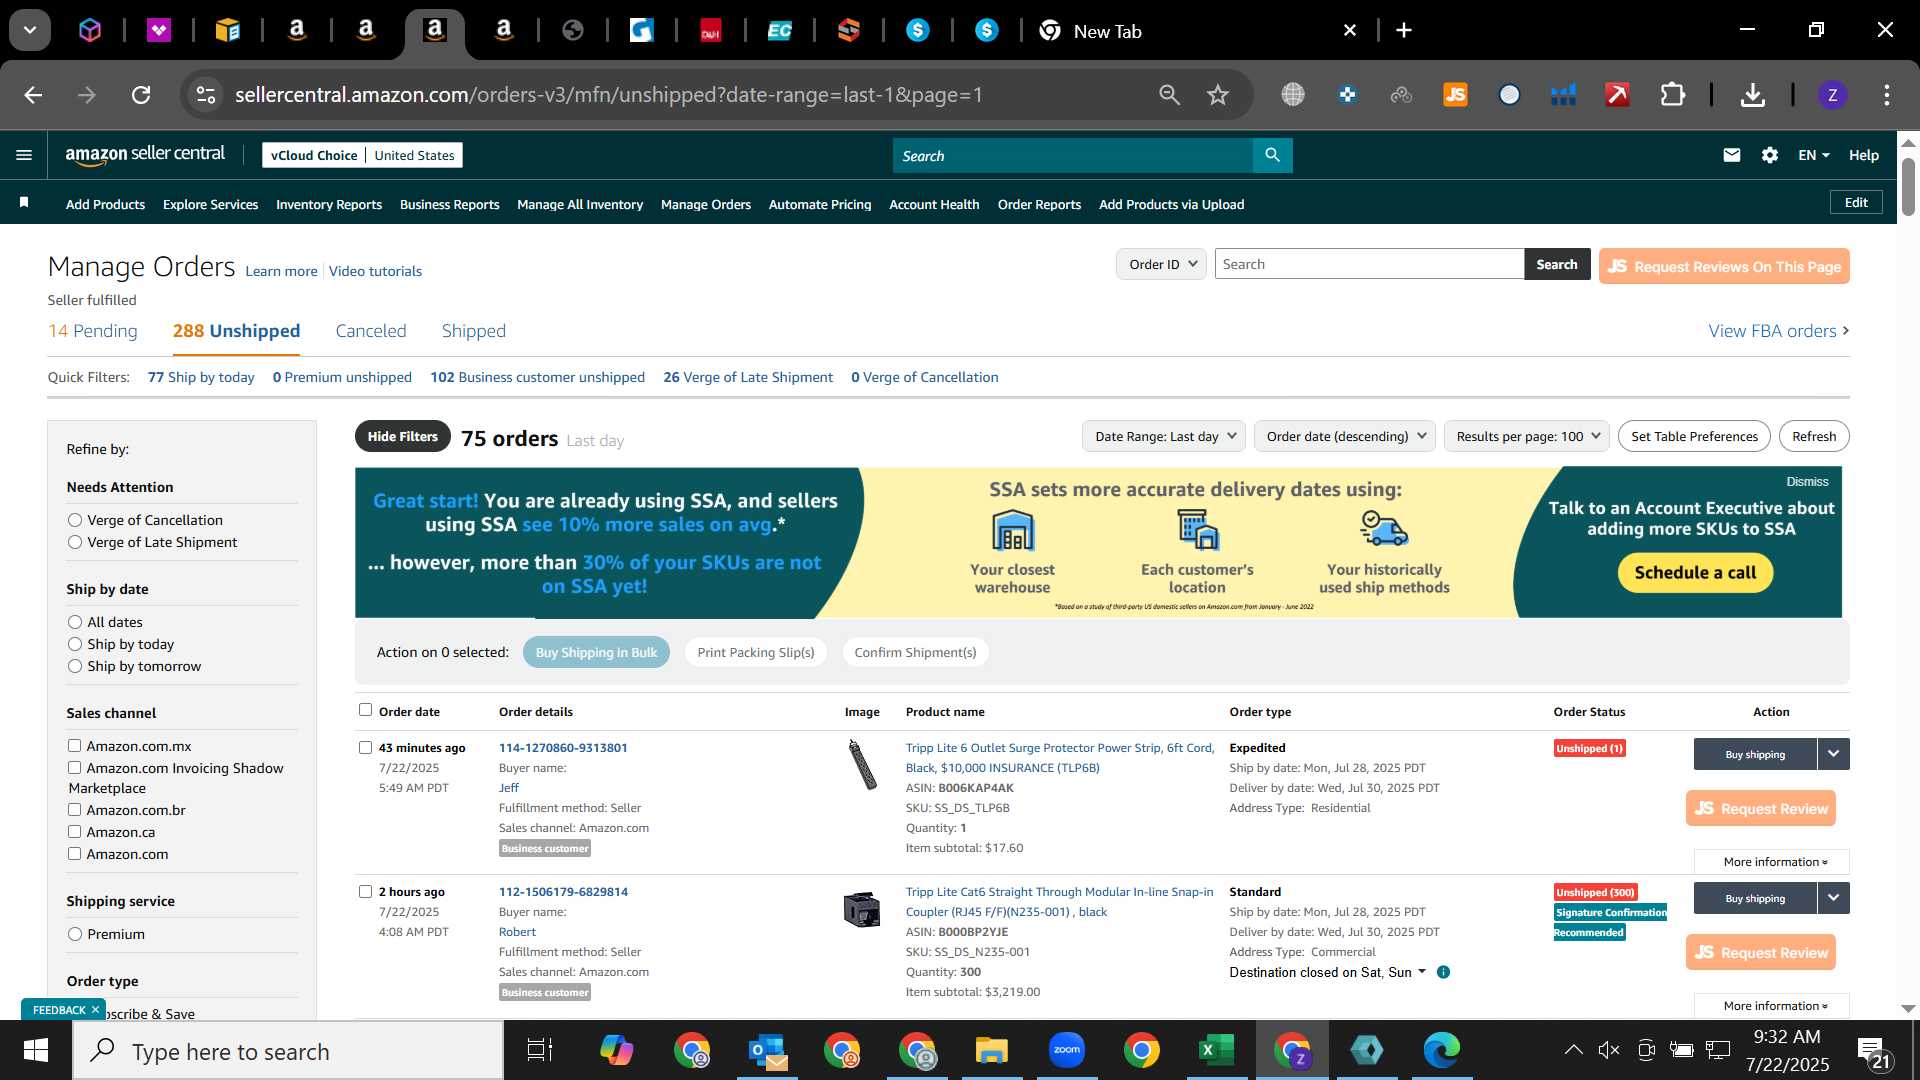Image resolution: width=1920 pixels, height=1080 pixels.
Task: Apply the 77 Ship by today quick filter
Action: tap(201, 377)
